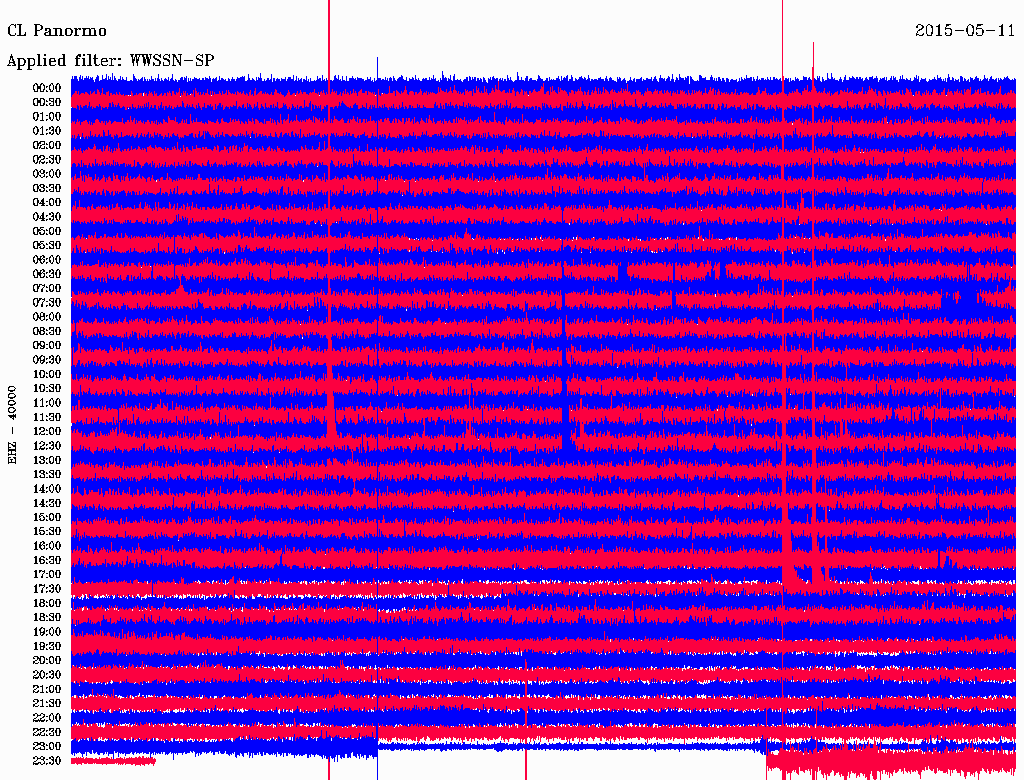The height and width of the screenshot is (780, 1024).
Task: Select the 07:30 time label
Action: pyautogui.click(x=47, y=302)
